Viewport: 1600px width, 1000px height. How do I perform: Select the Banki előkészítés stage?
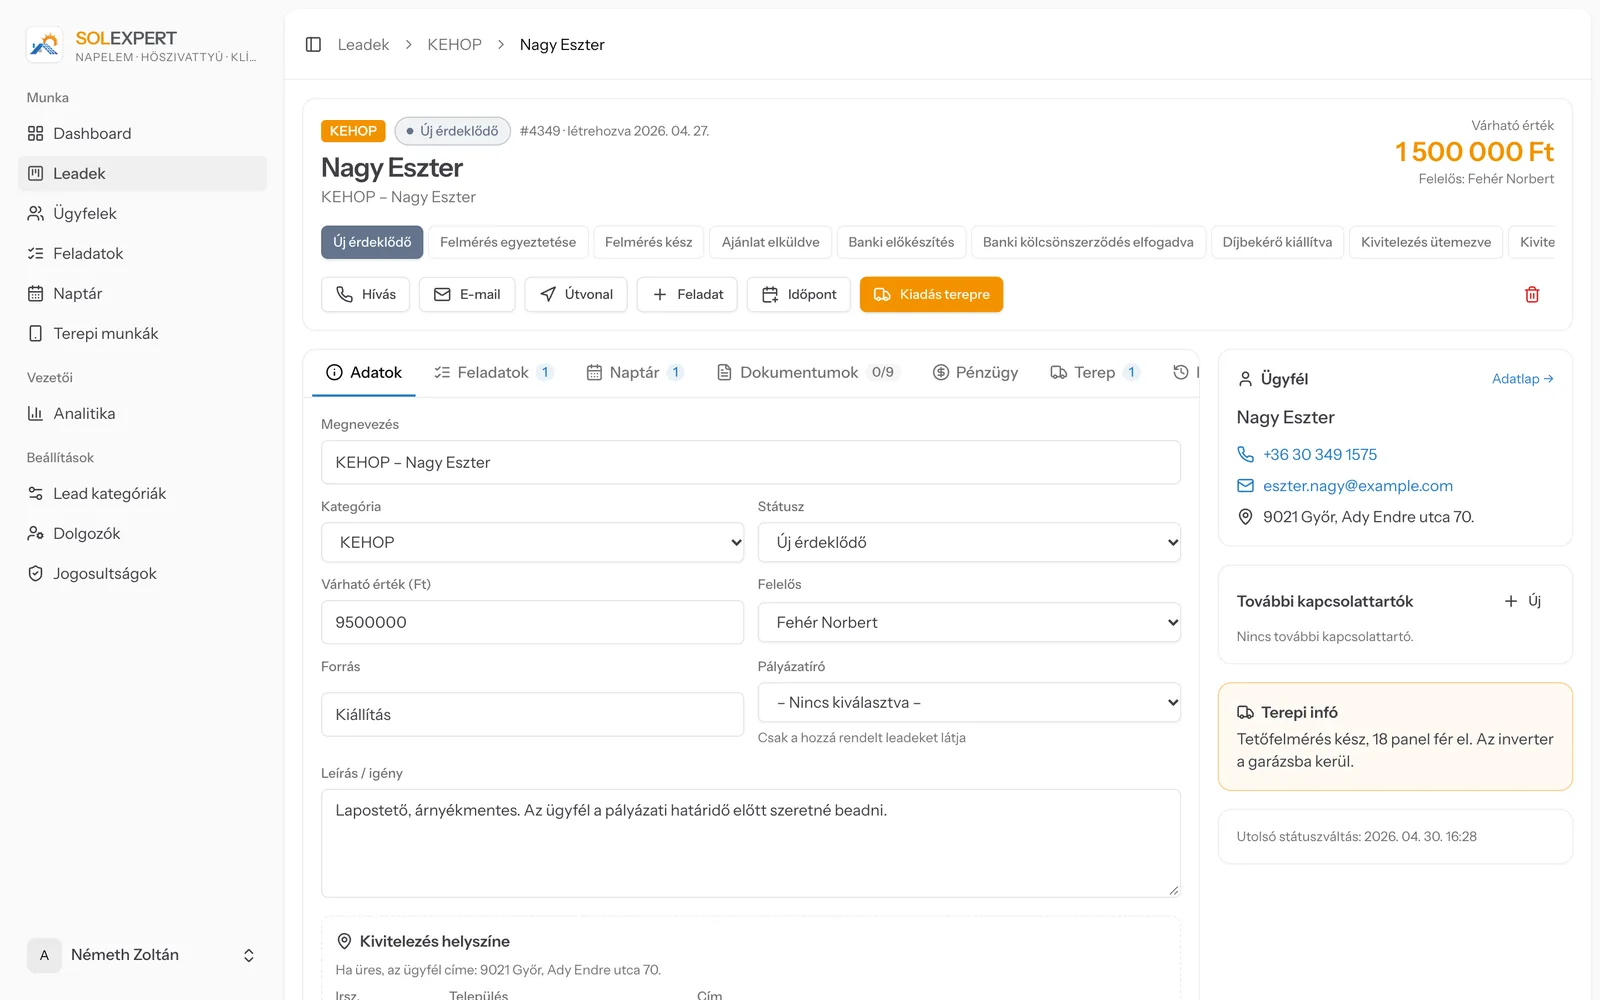click(901, 242)
